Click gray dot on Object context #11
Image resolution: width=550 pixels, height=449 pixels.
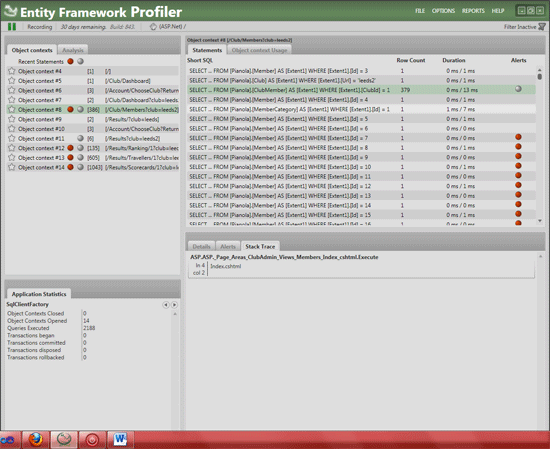80,138
